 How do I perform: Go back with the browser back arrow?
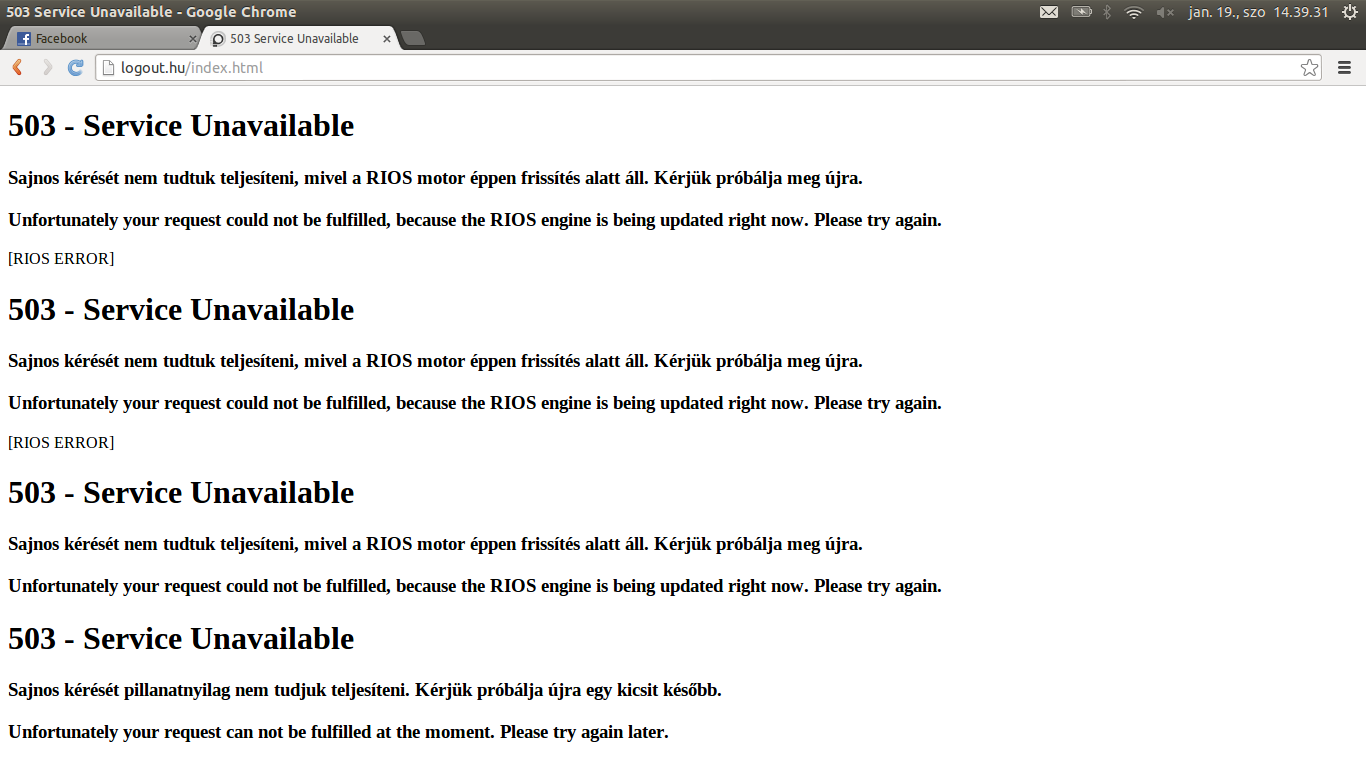pos(17,67)
